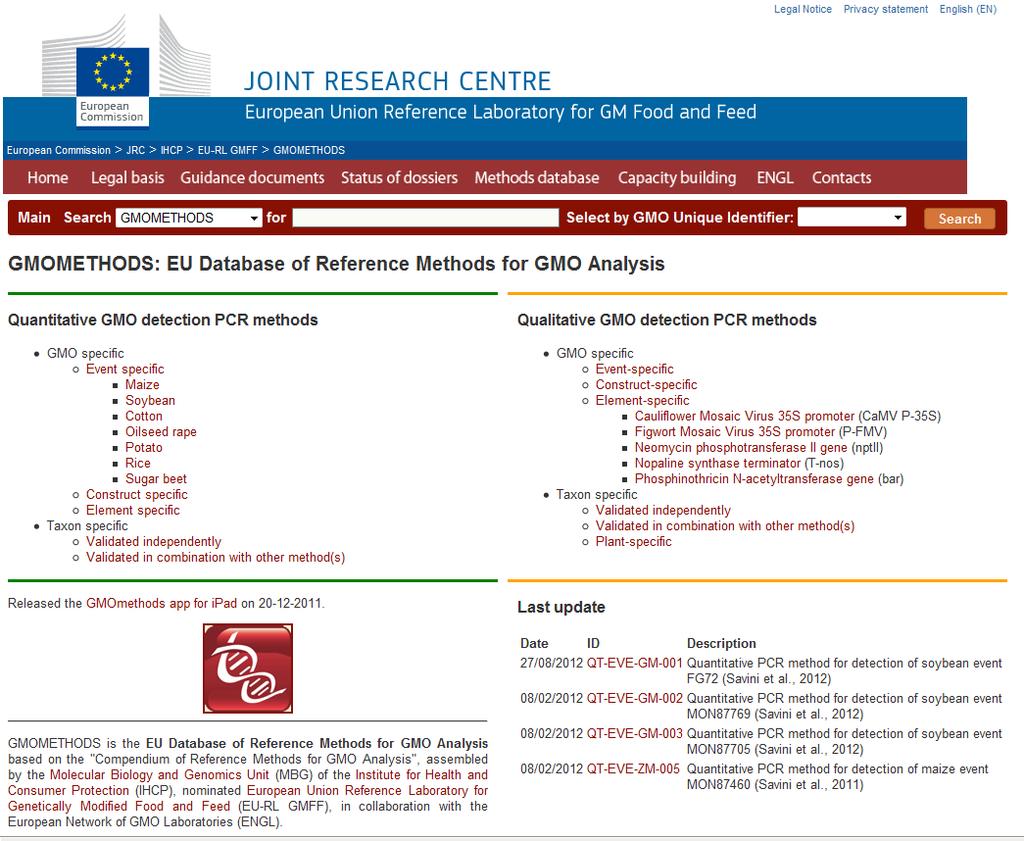Open quantitative Validated independently link
Screen dimensions: 1024x841
[x=153, y=541]
